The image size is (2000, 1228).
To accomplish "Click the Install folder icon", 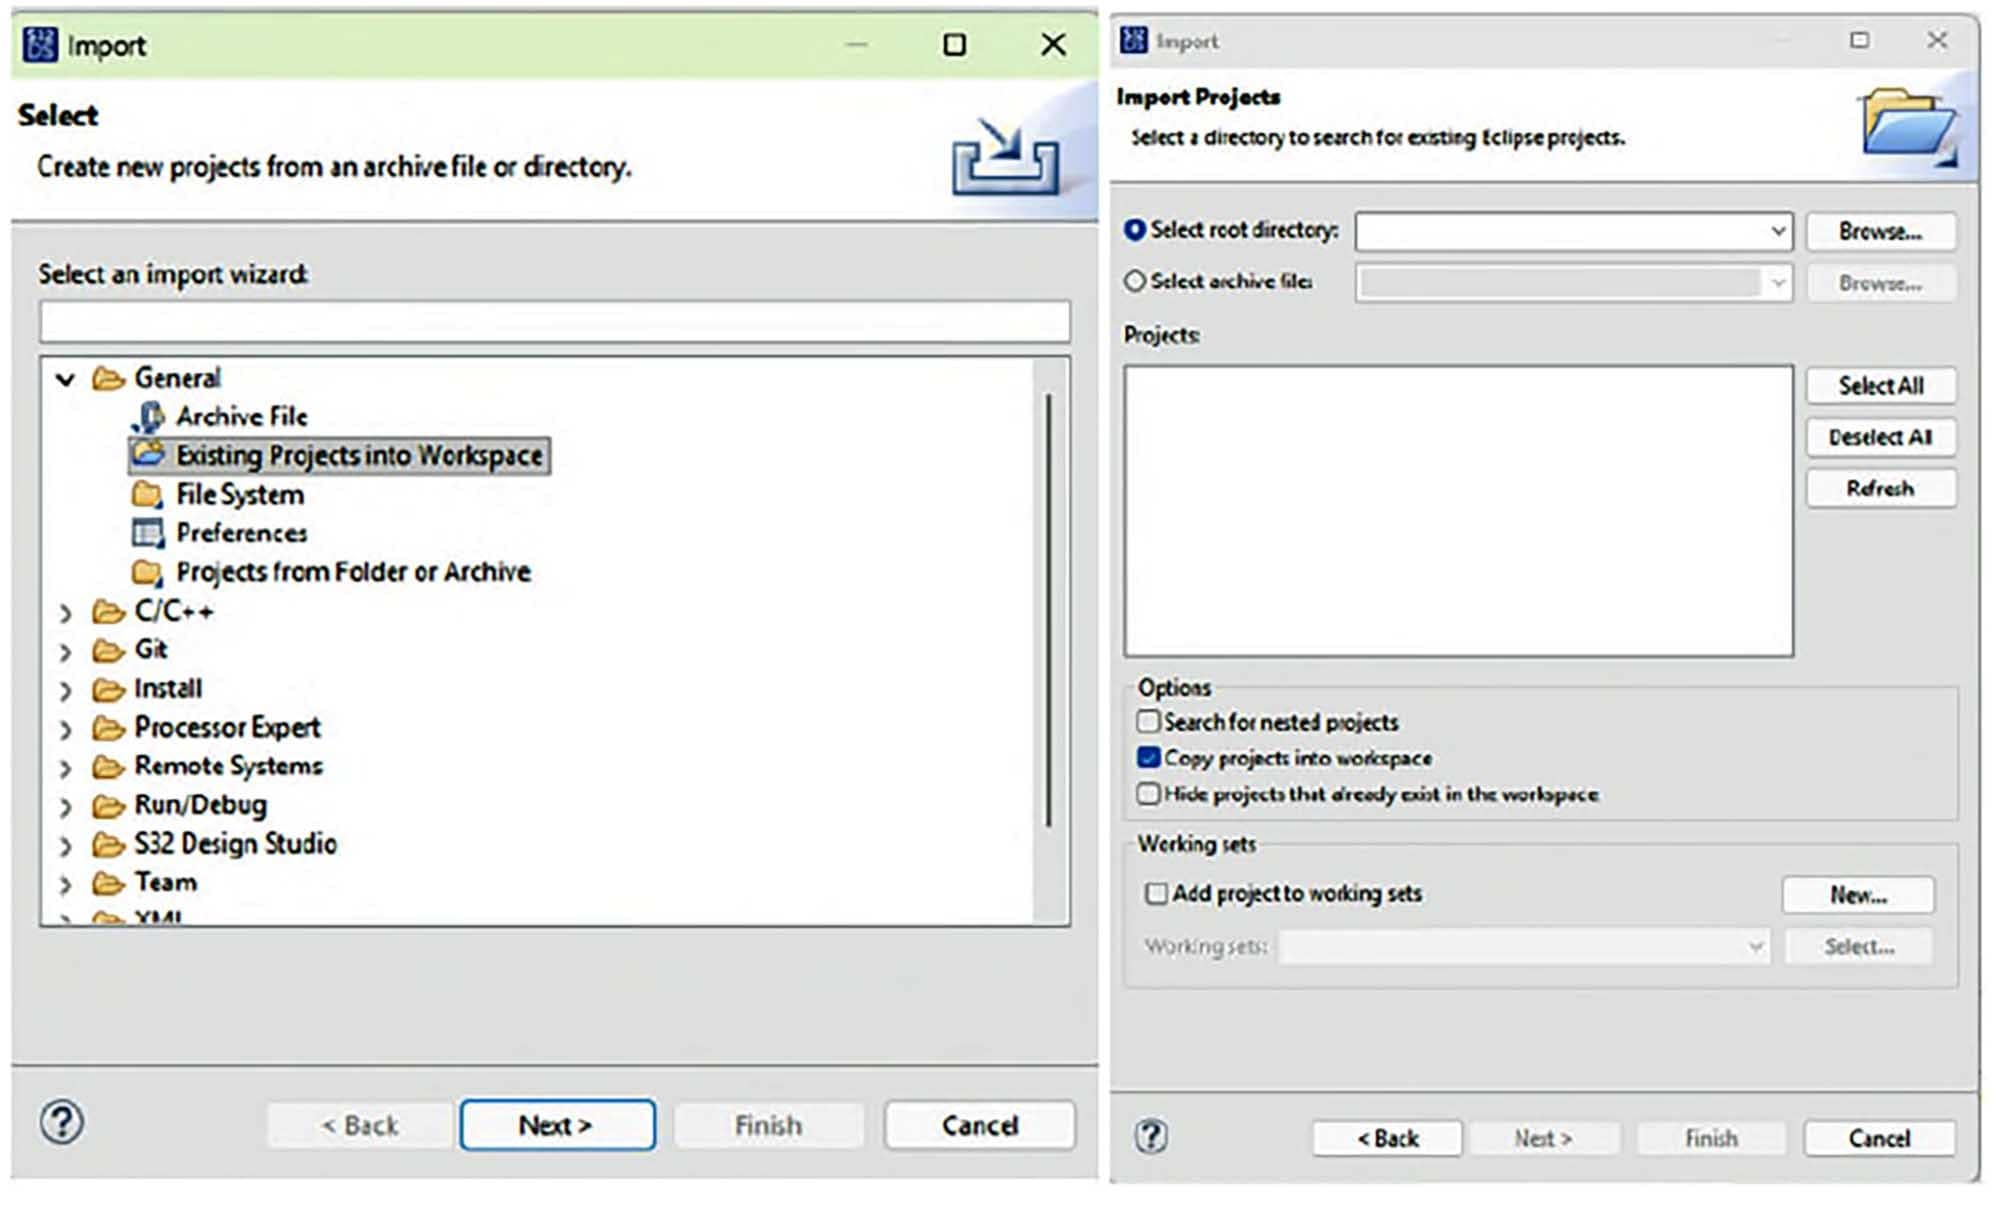I will (x=108, y=689).
